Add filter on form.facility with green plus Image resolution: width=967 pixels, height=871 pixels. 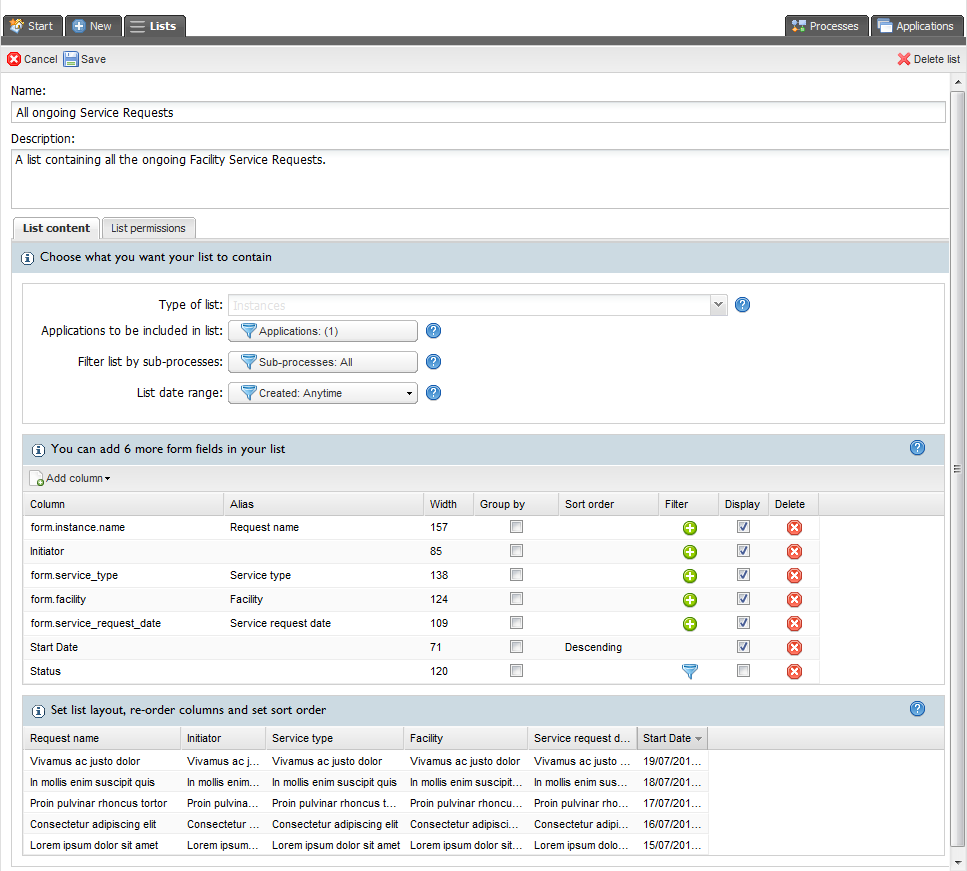(690, 600)
